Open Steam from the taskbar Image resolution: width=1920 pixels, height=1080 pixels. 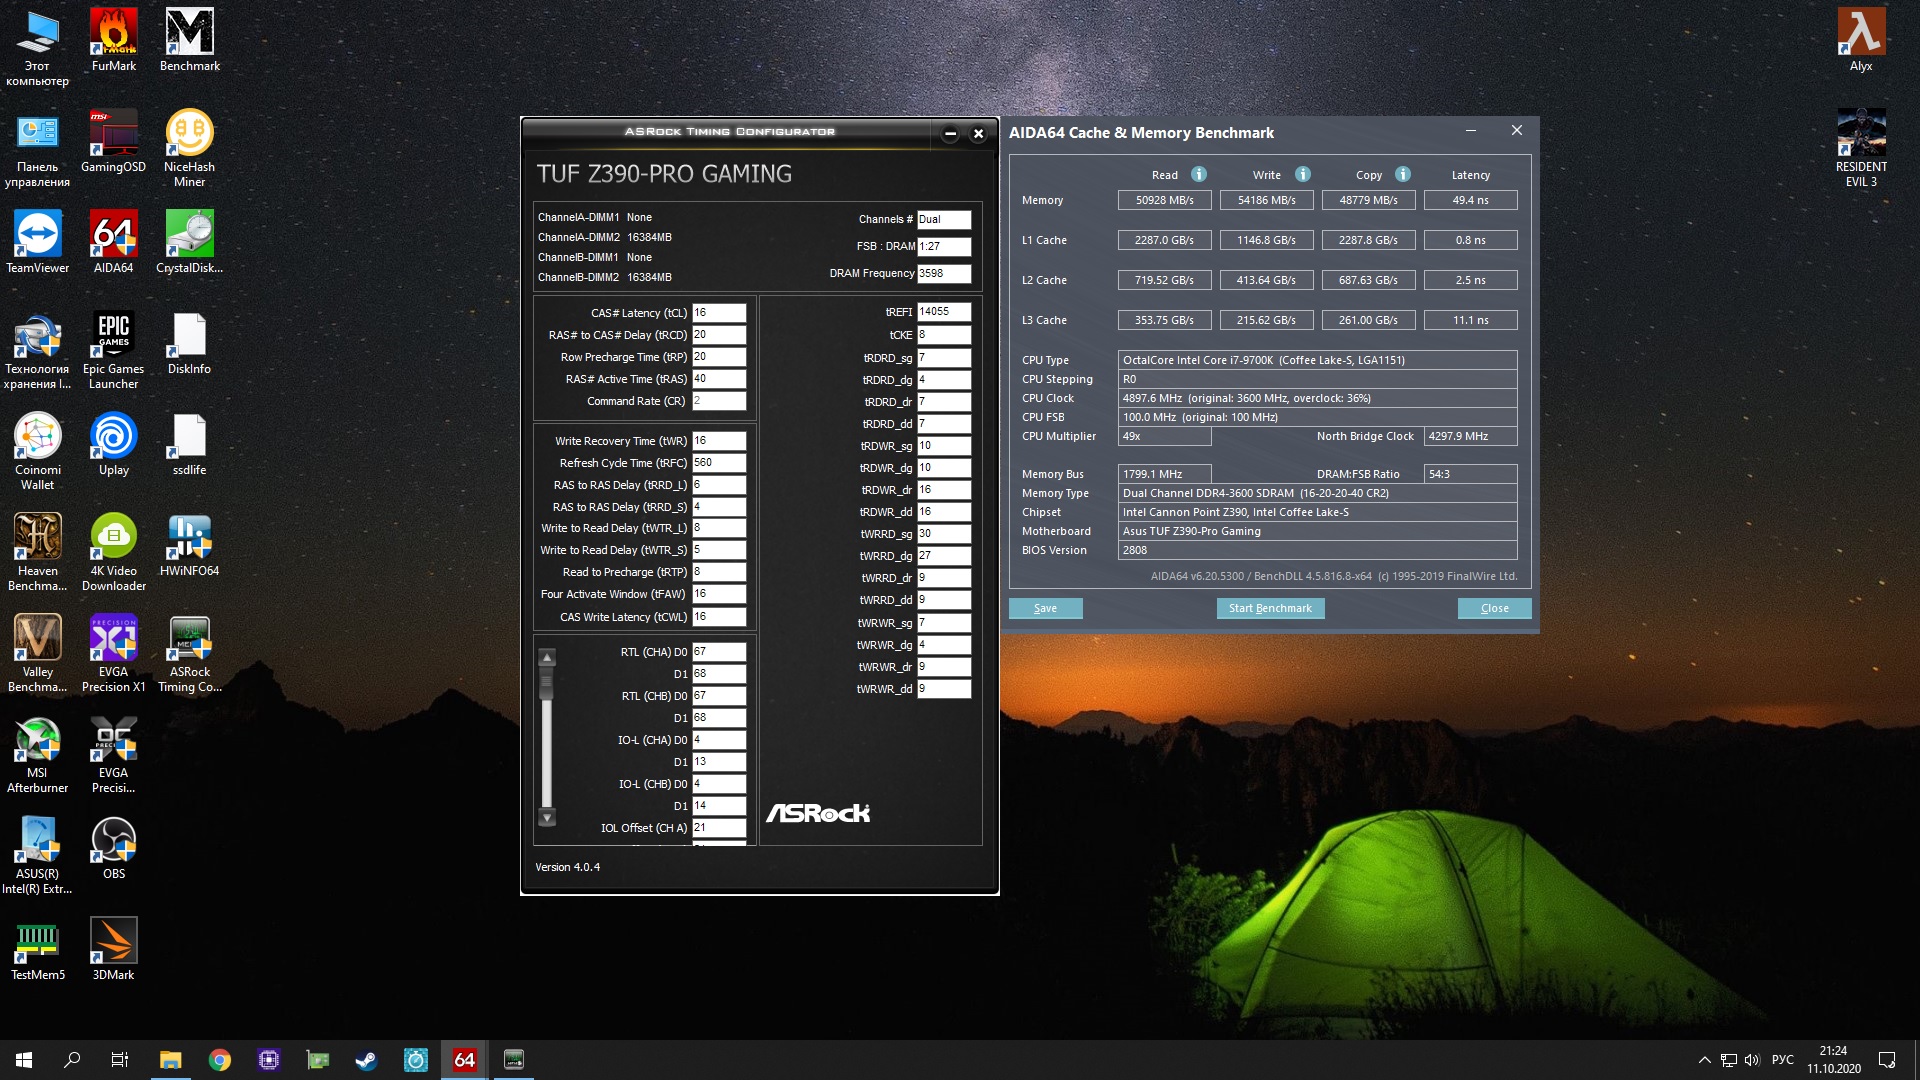367,1060
